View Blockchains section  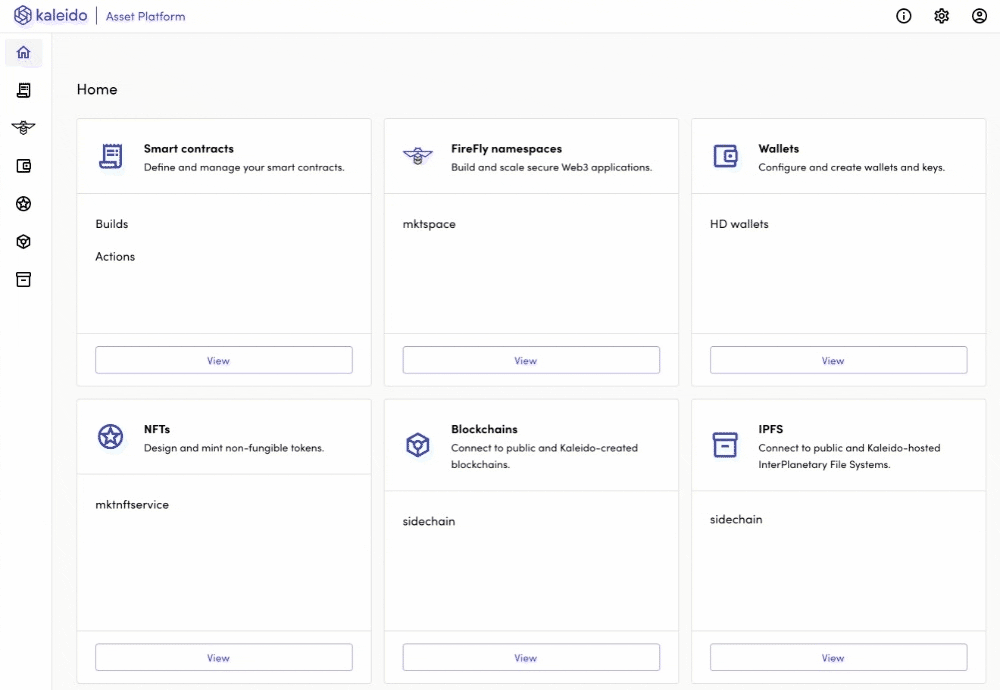pos(531,657)
